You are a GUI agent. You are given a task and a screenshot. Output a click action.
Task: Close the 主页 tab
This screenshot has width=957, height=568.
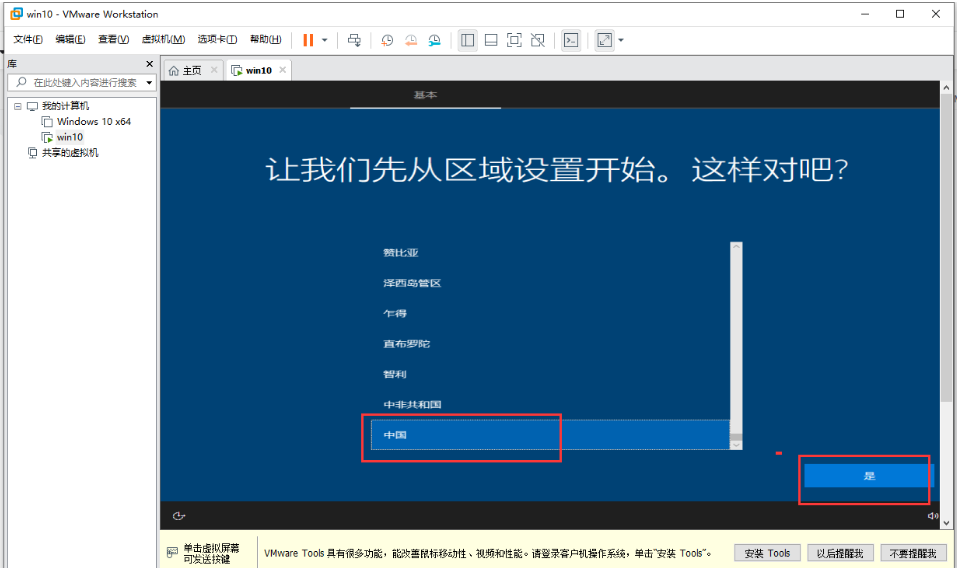point(214,70)
